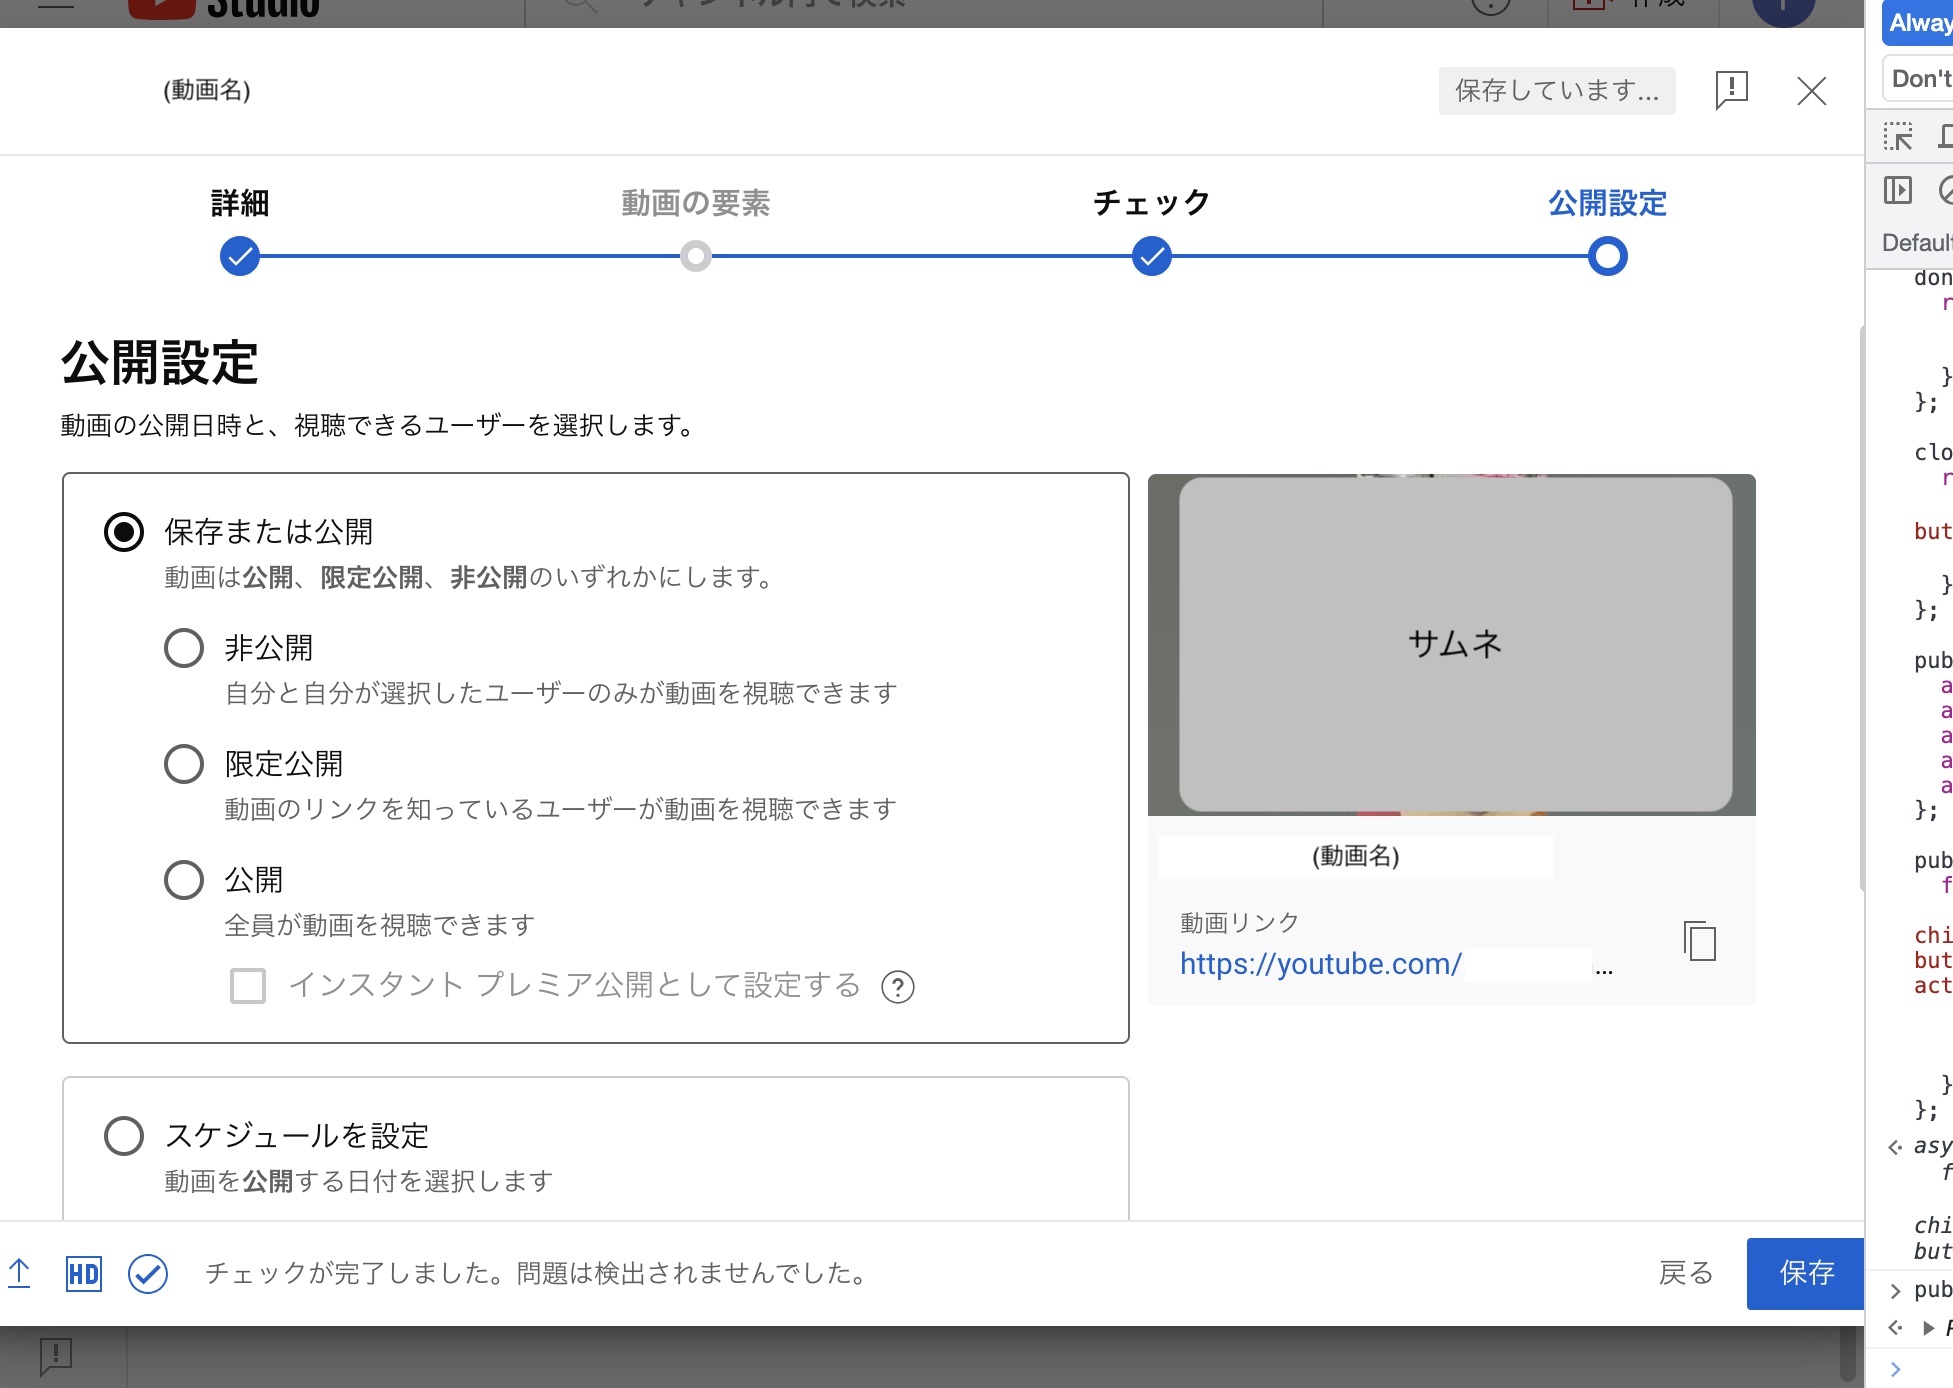
Task: Expand the pub object in DevTools console
Action: click(1895, 1291)
